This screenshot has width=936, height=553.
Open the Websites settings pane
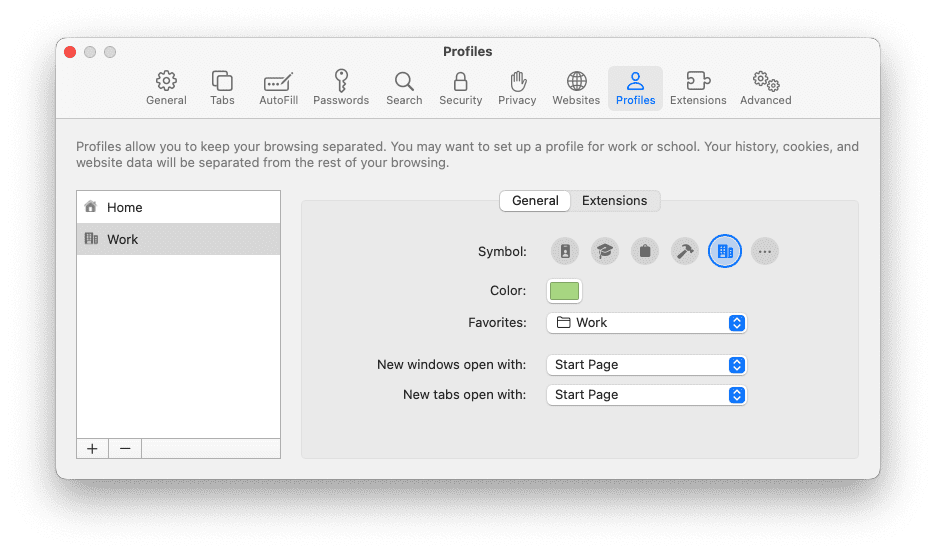(576, 88)
